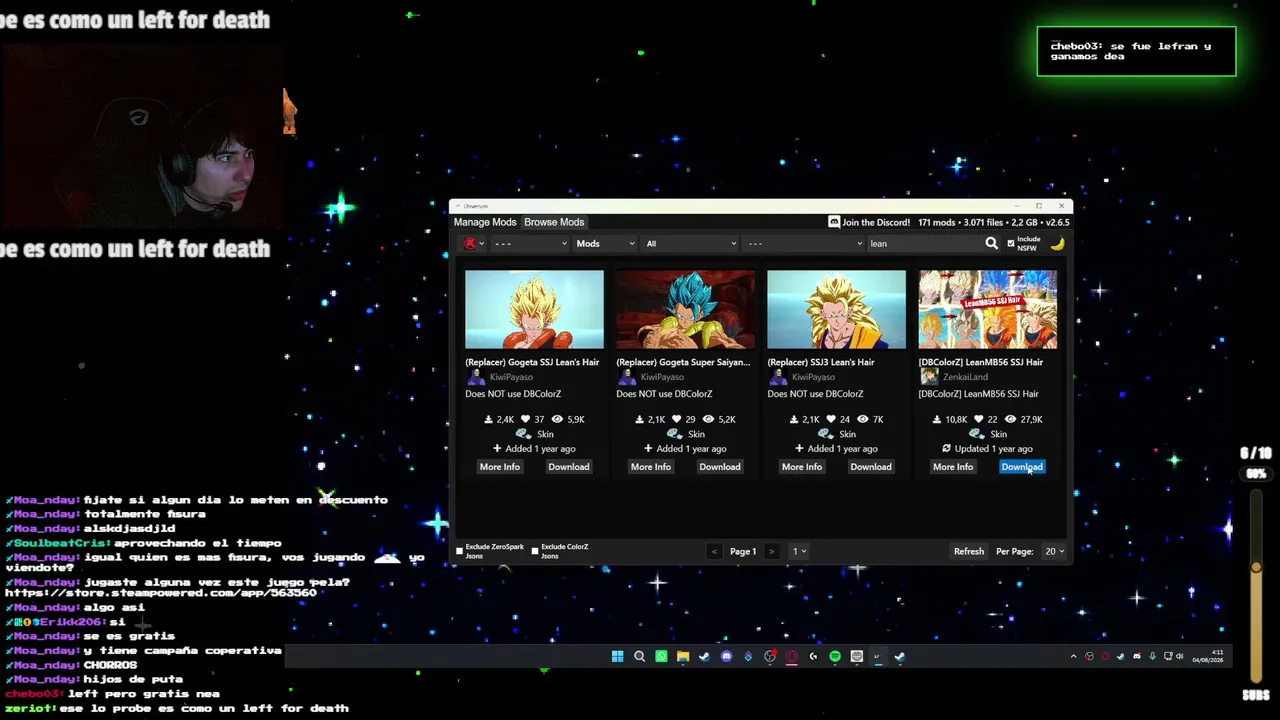This screenshot has height=720, width=1280.
Task: Open the page number dropdown showing 1
Action: point(799,551)
